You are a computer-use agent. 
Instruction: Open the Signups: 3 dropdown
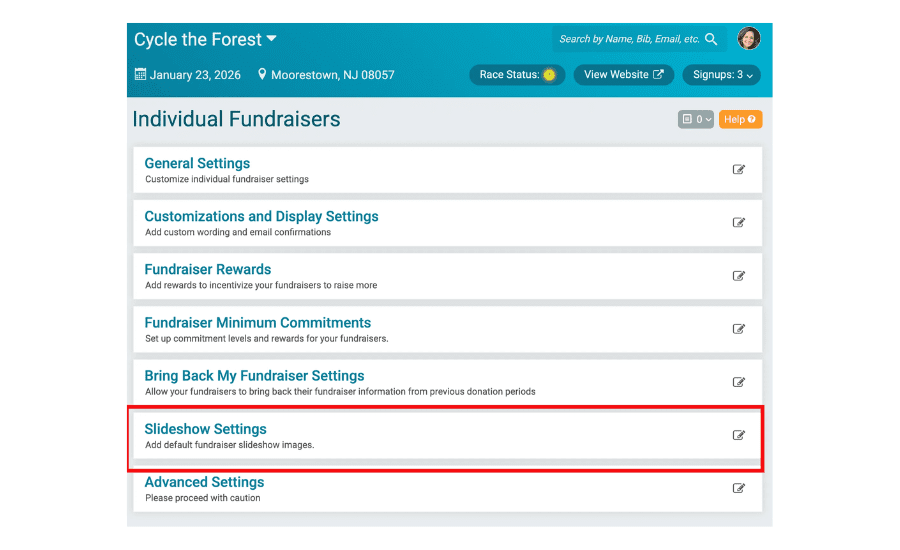coord(721,75)
